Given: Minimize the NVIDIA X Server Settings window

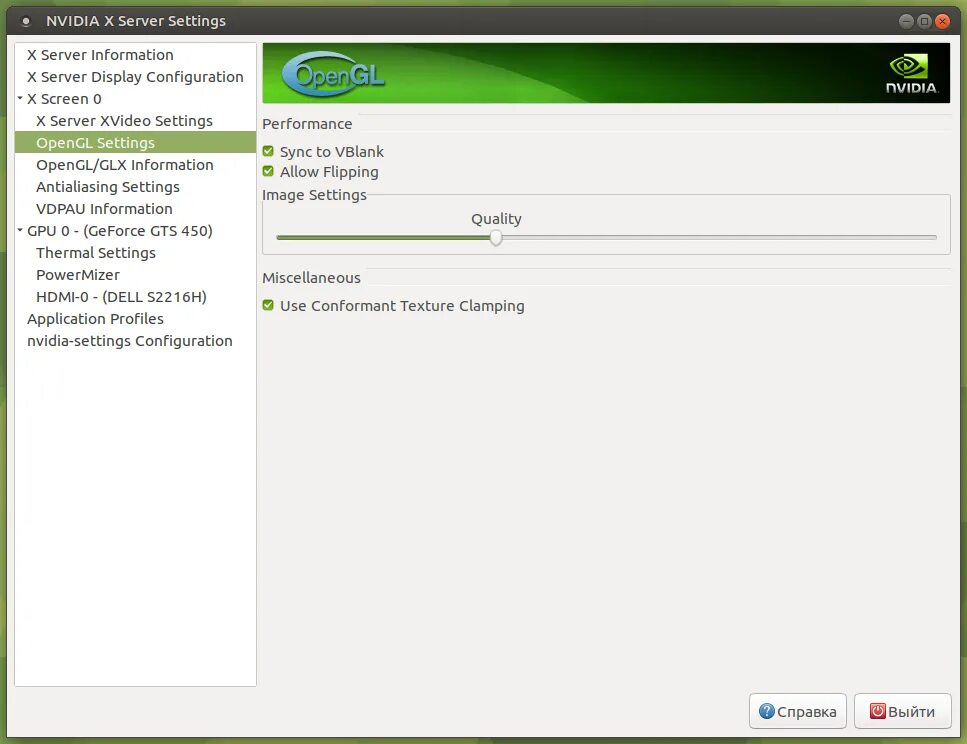Looking at the screenshot, I should [906, 22].
